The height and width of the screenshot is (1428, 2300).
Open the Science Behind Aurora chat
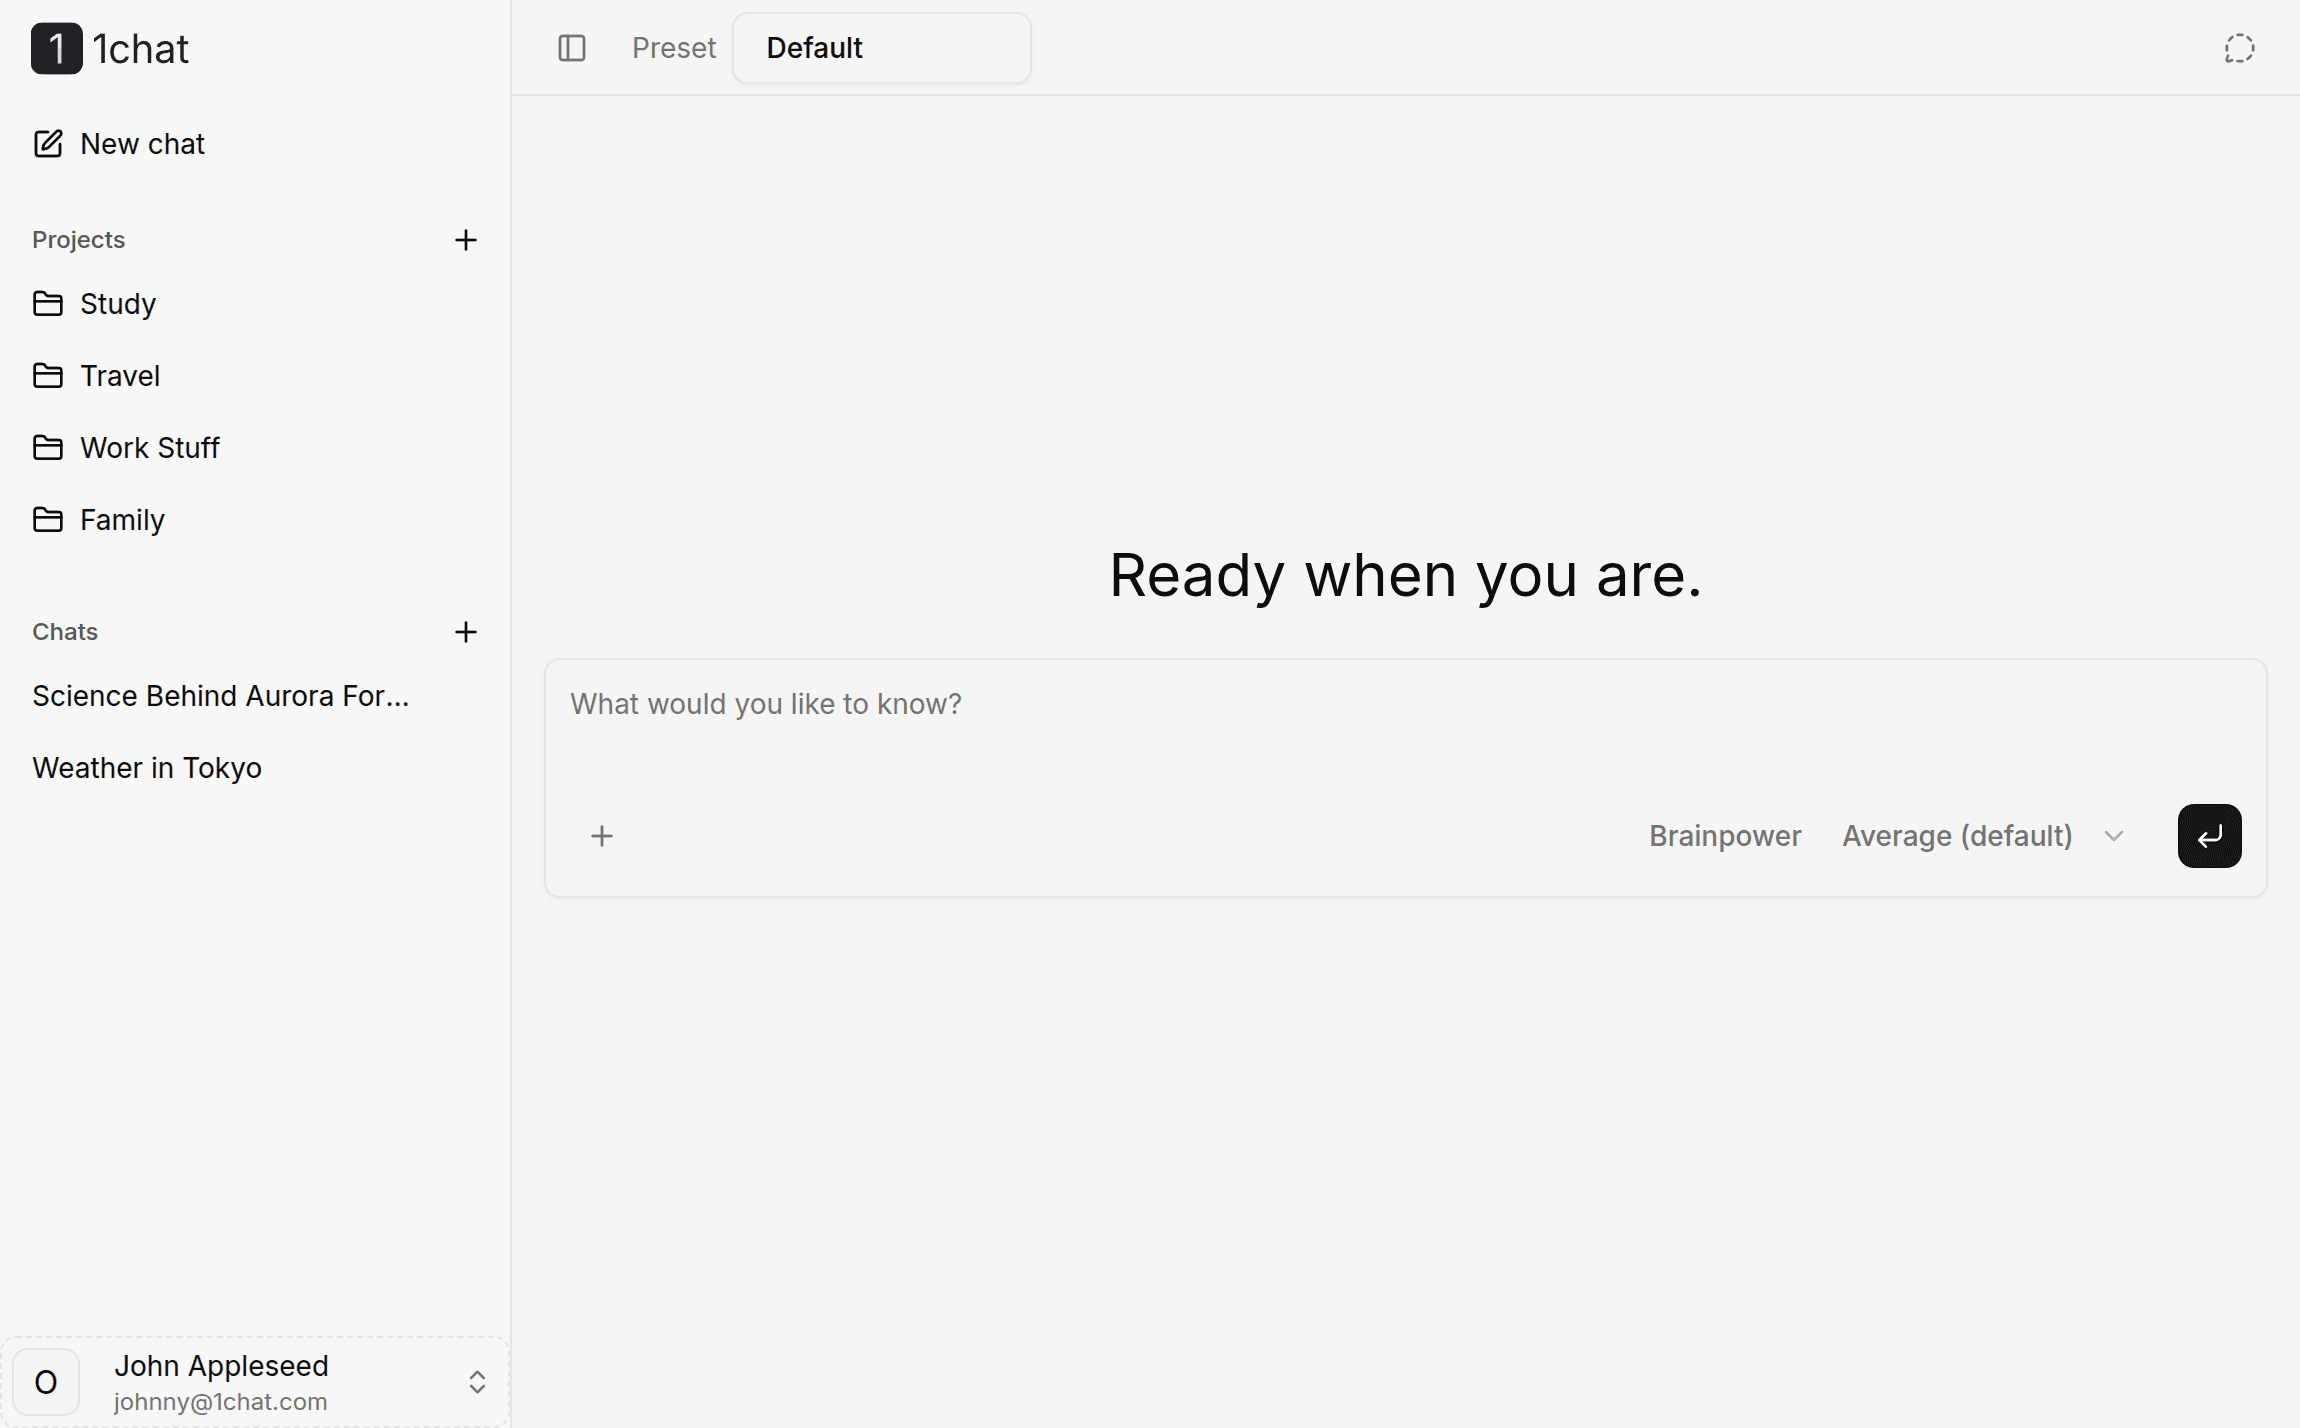point(221,696)
